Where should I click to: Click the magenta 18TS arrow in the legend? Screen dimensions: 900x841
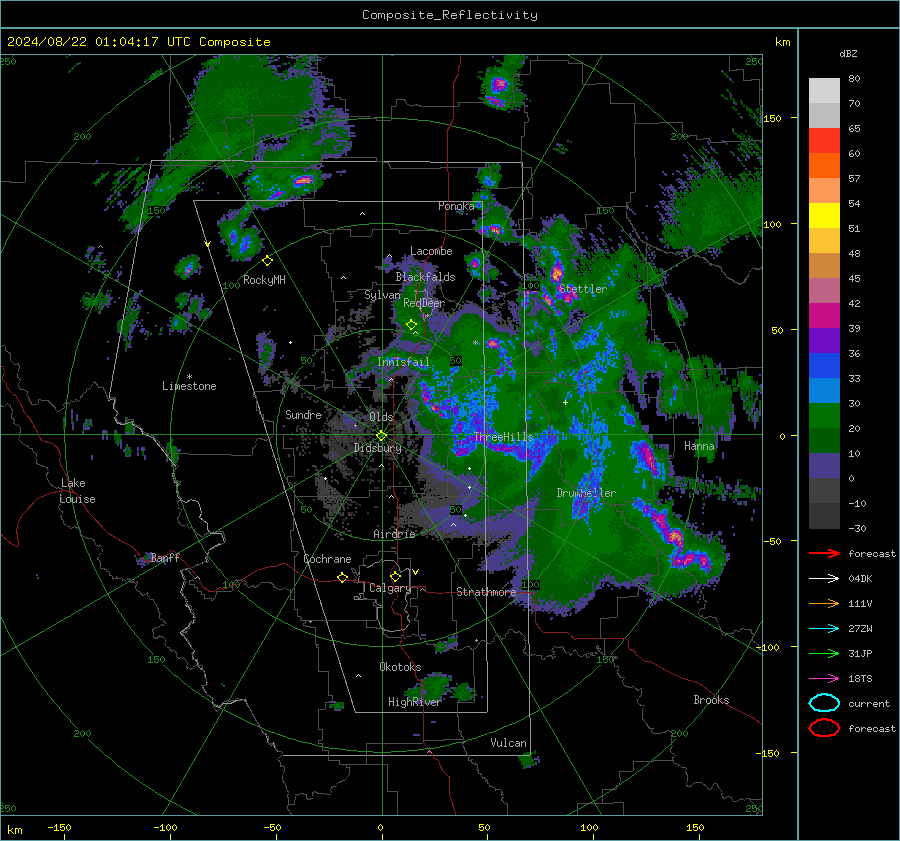pos(824,679)
